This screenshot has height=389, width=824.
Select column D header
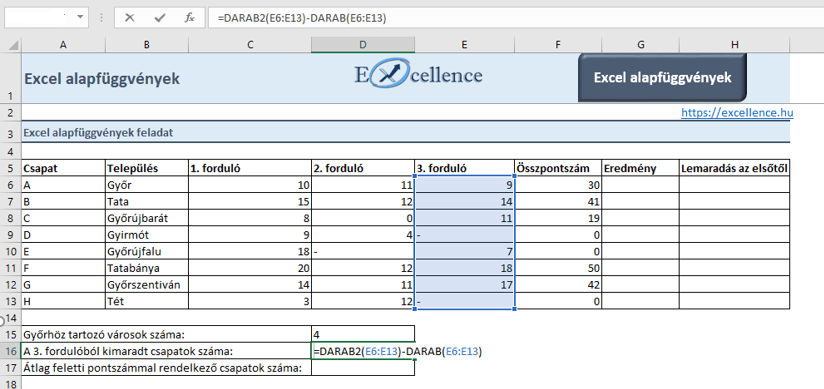coord(363,45)
